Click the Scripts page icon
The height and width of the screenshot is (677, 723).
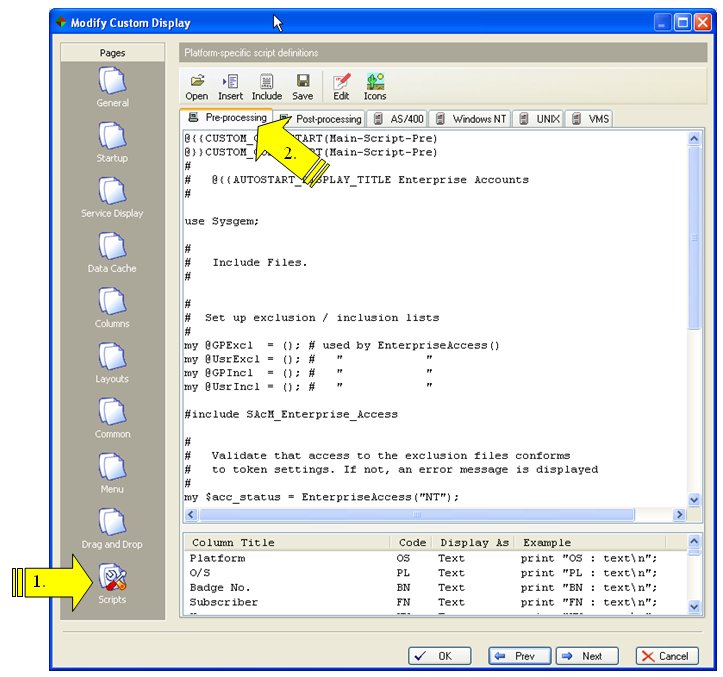(x=112, y=580)
